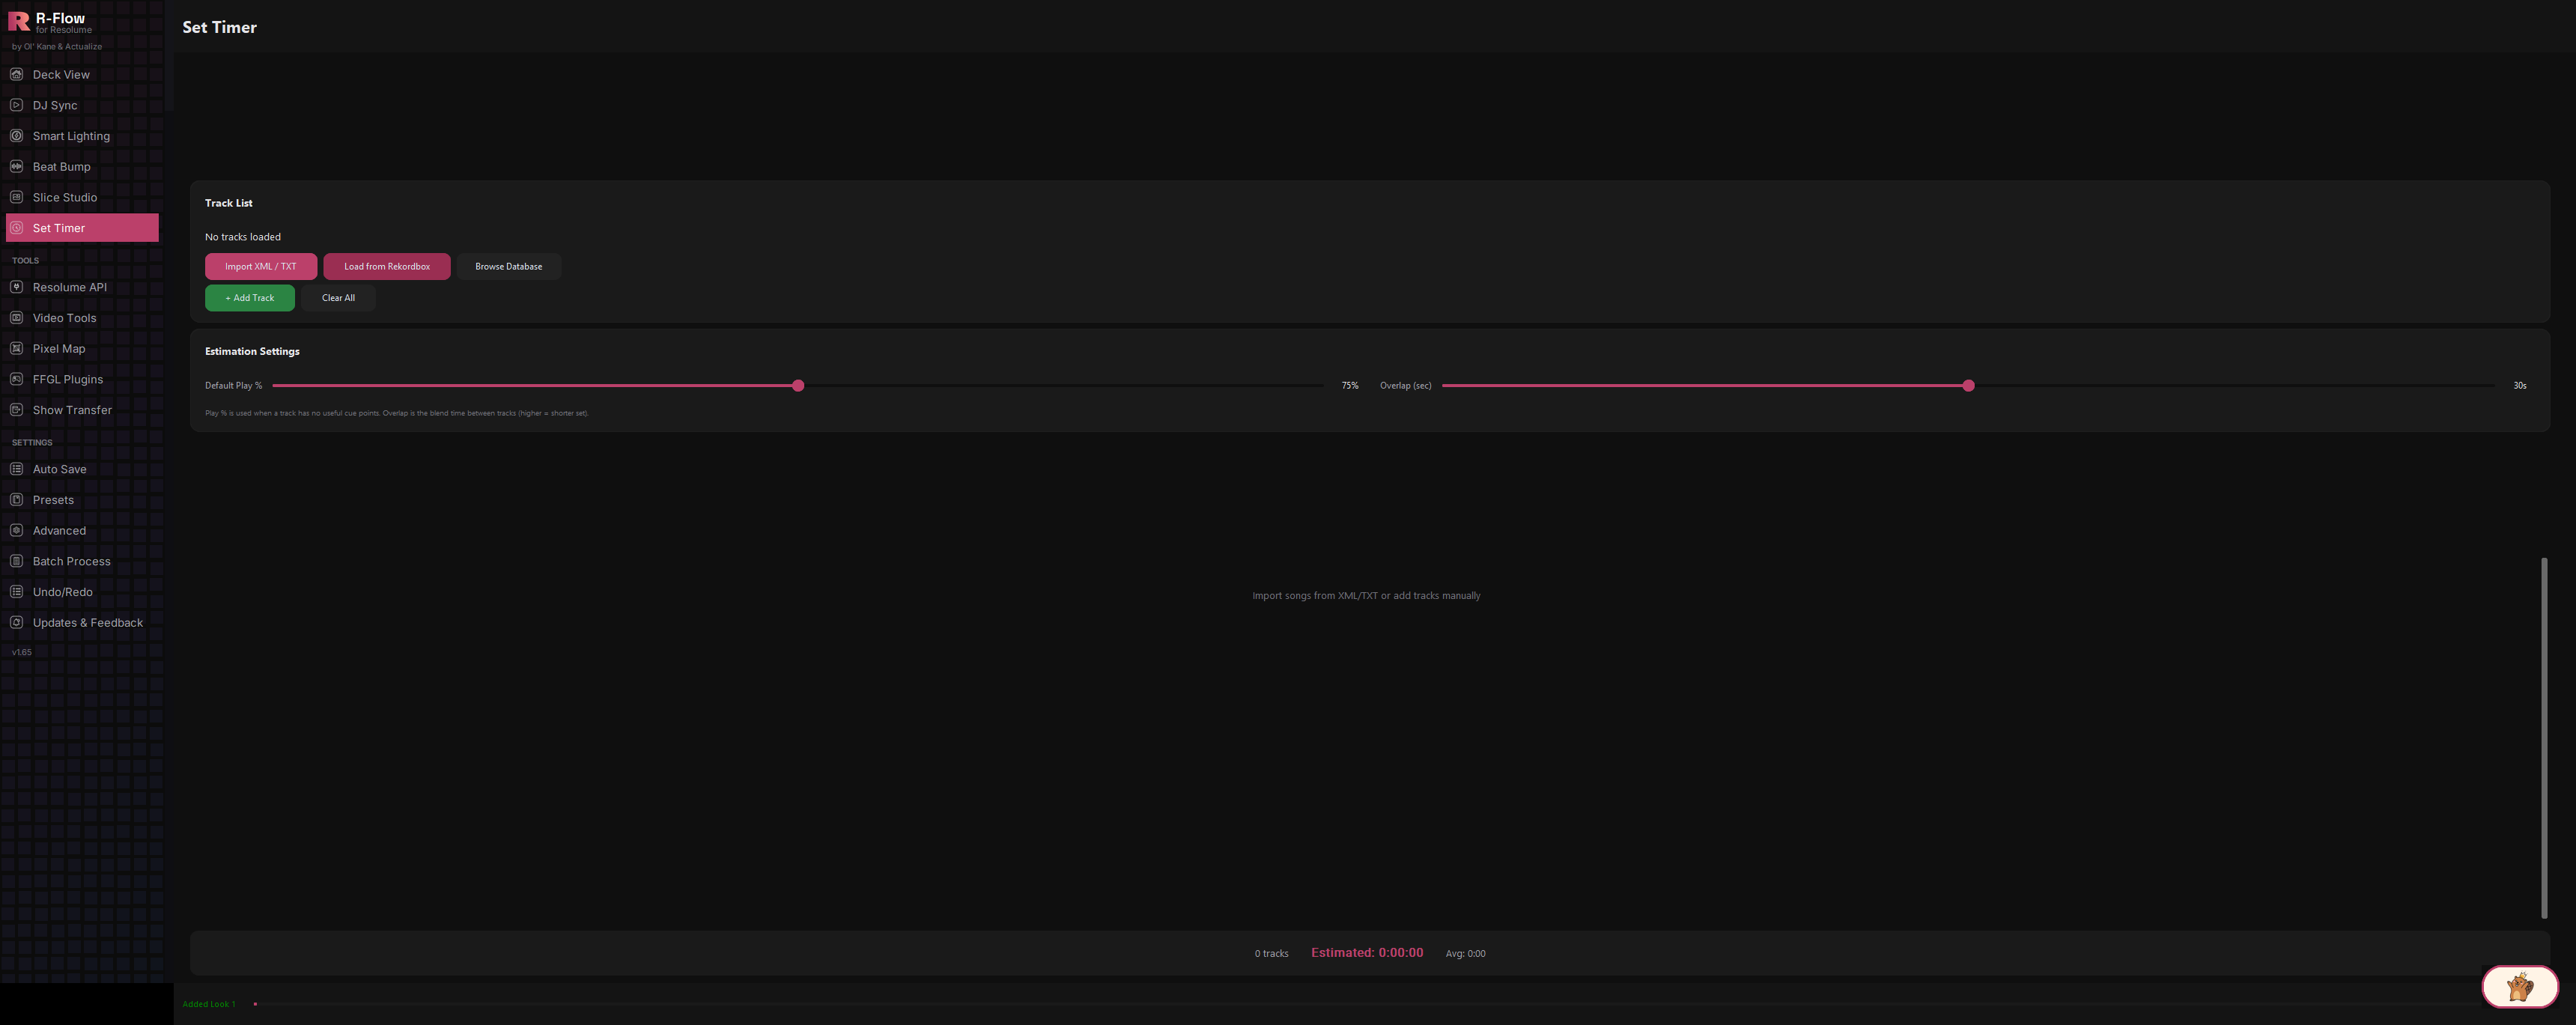
Task: Open the Deck View menu label
Action: tap(61, 75)
